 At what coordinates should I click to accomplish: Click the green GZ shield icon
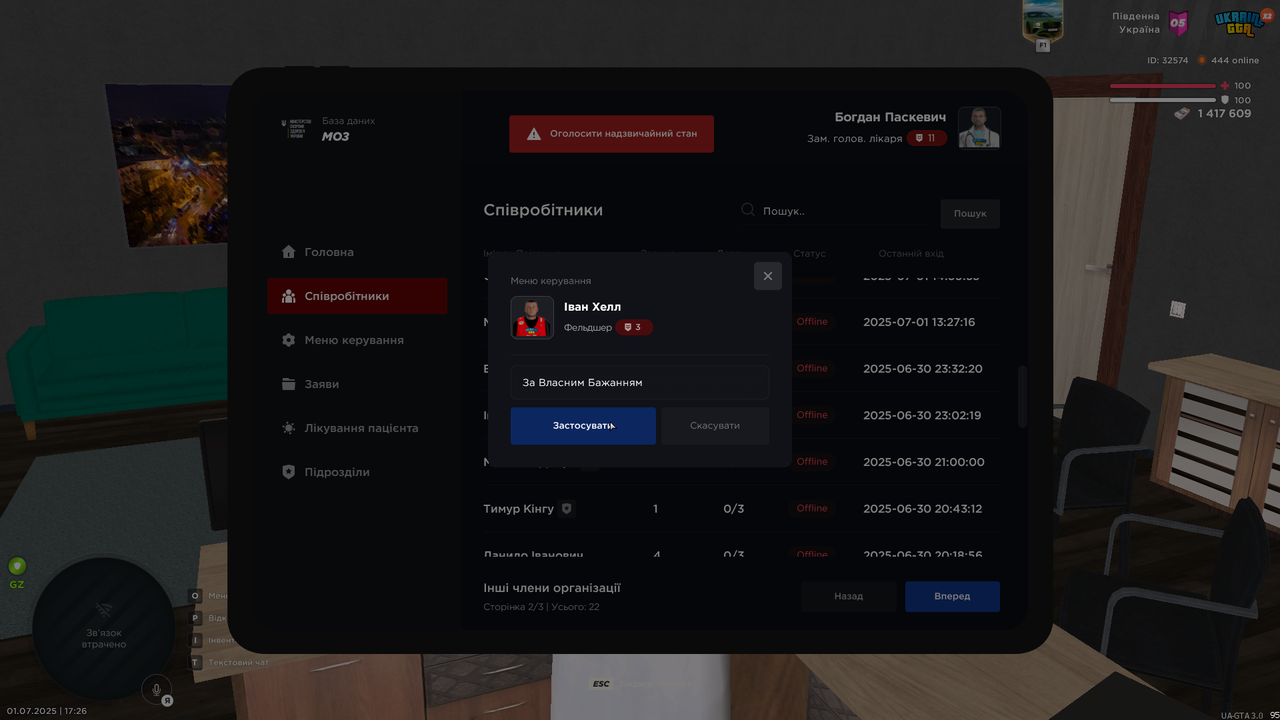pyautogui.click(x=17, y=566)
